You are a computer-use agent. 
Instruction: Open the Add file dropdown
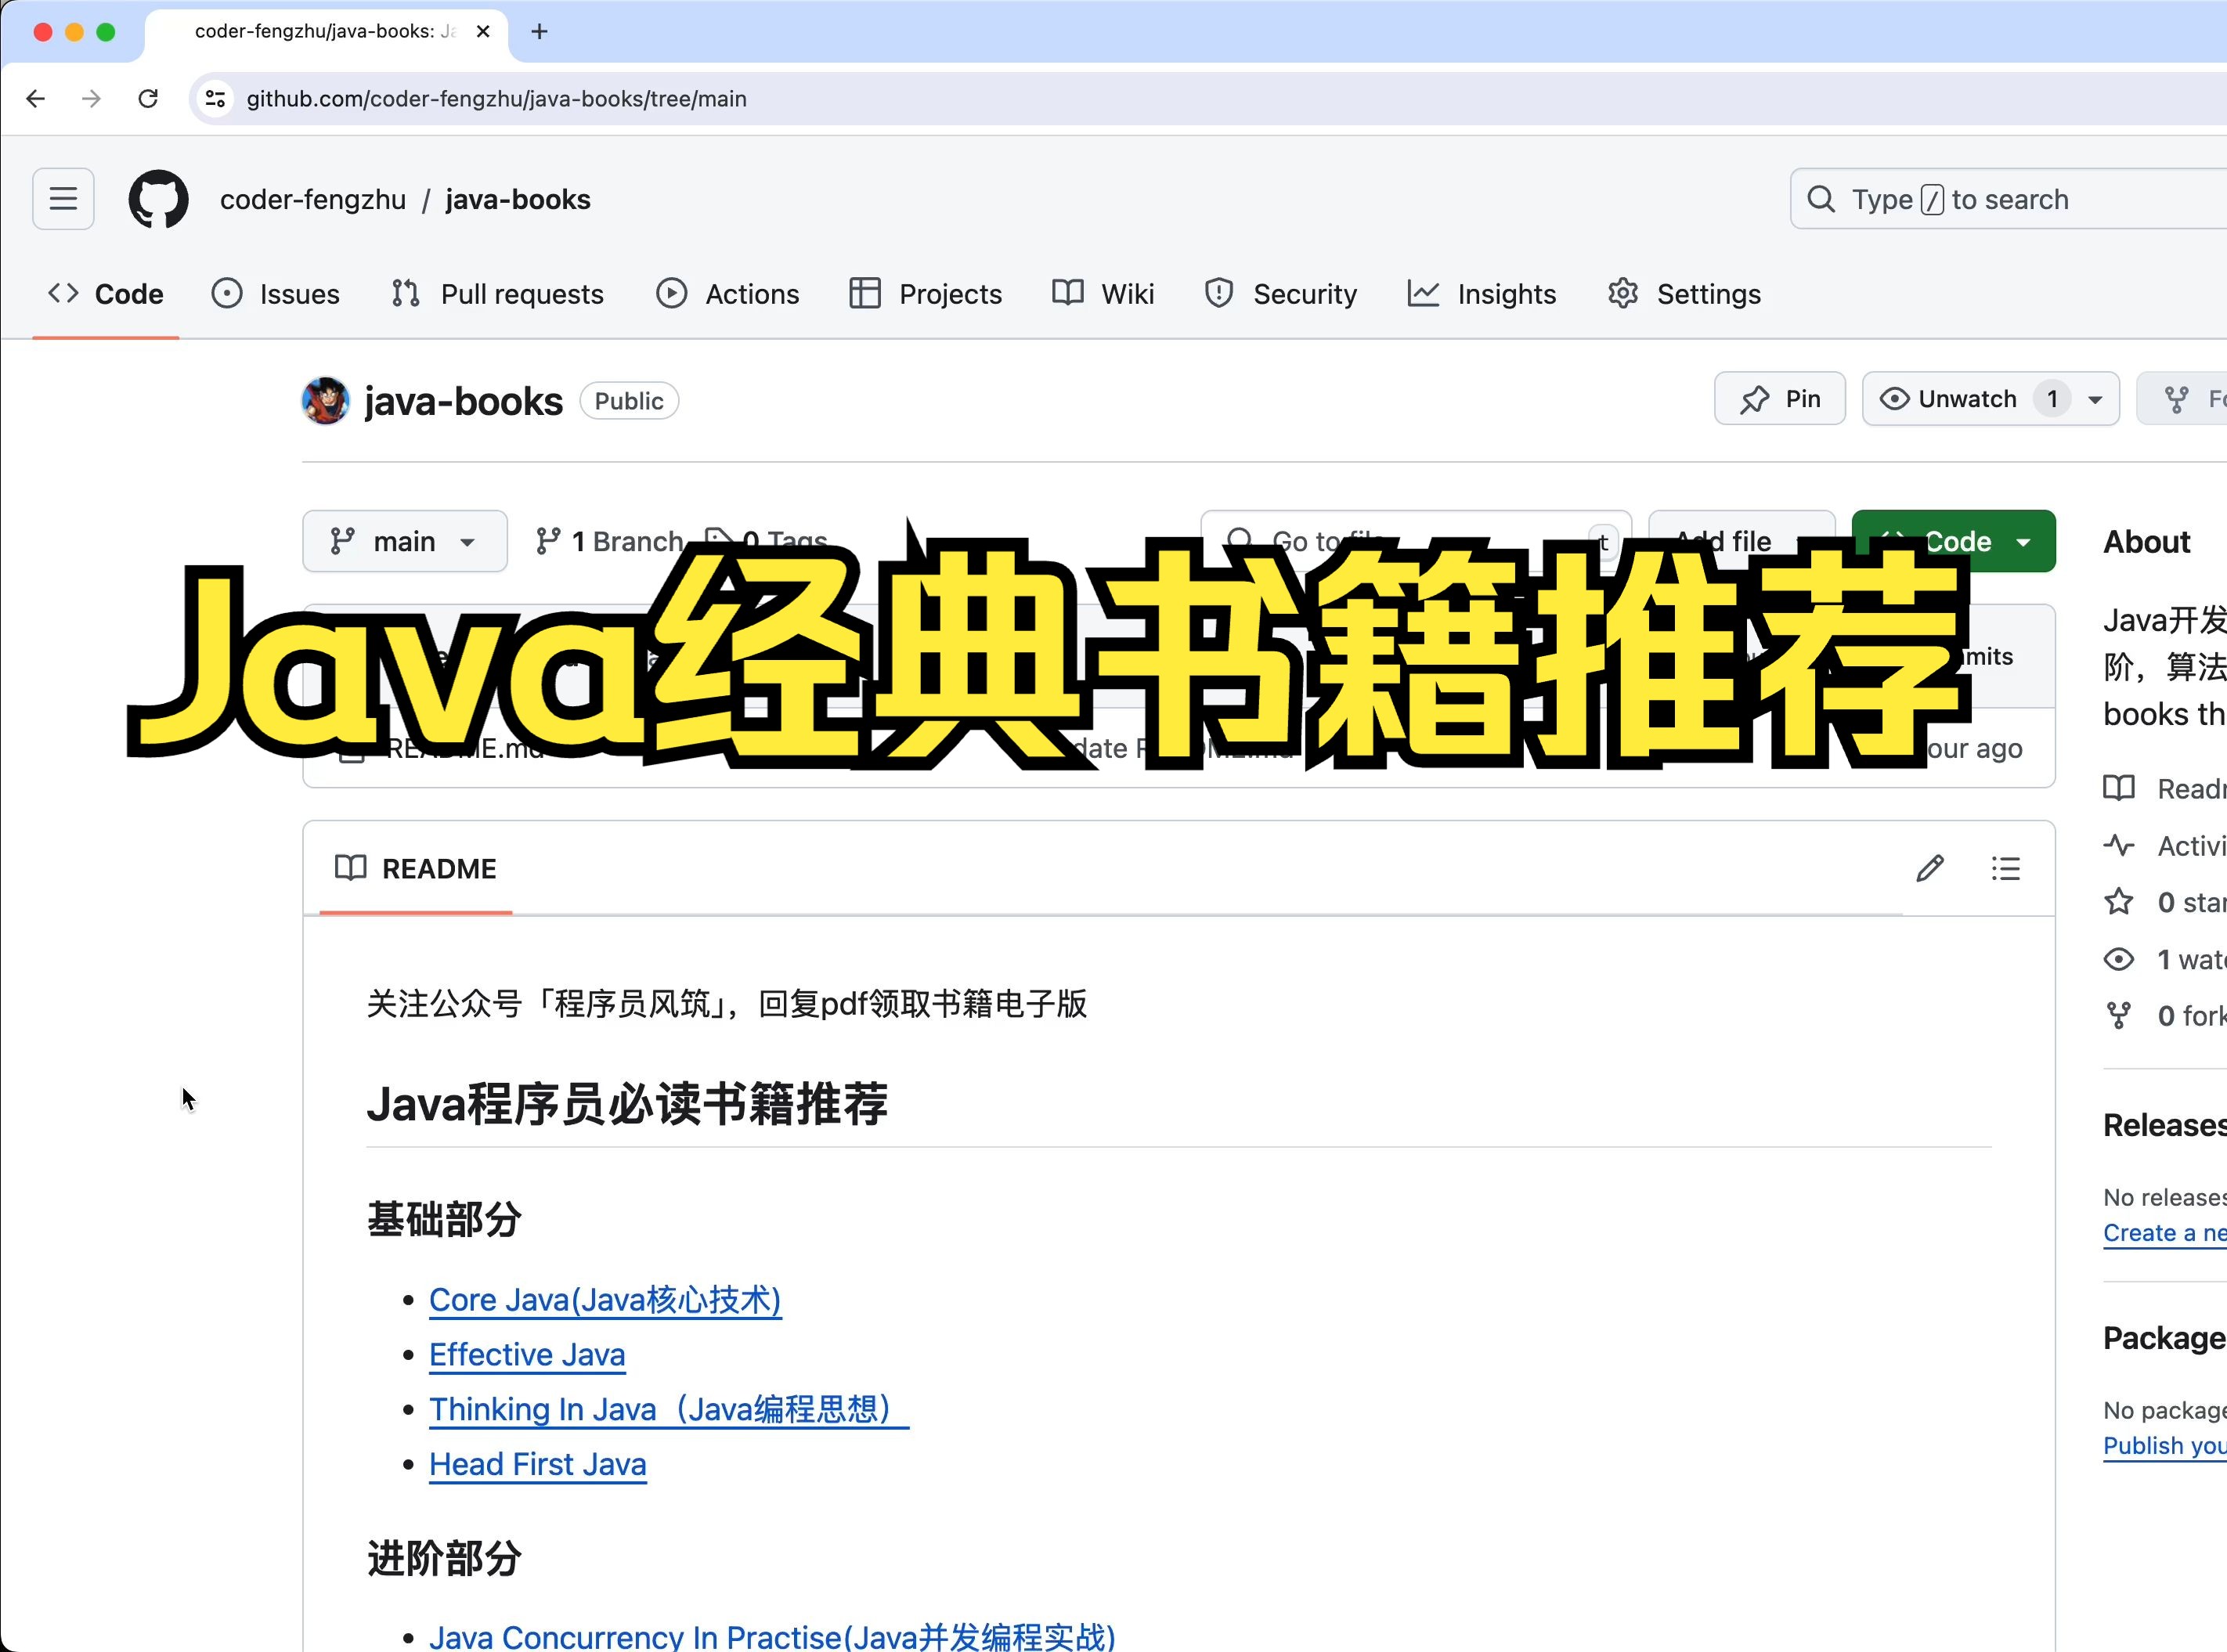point(1741,541)
